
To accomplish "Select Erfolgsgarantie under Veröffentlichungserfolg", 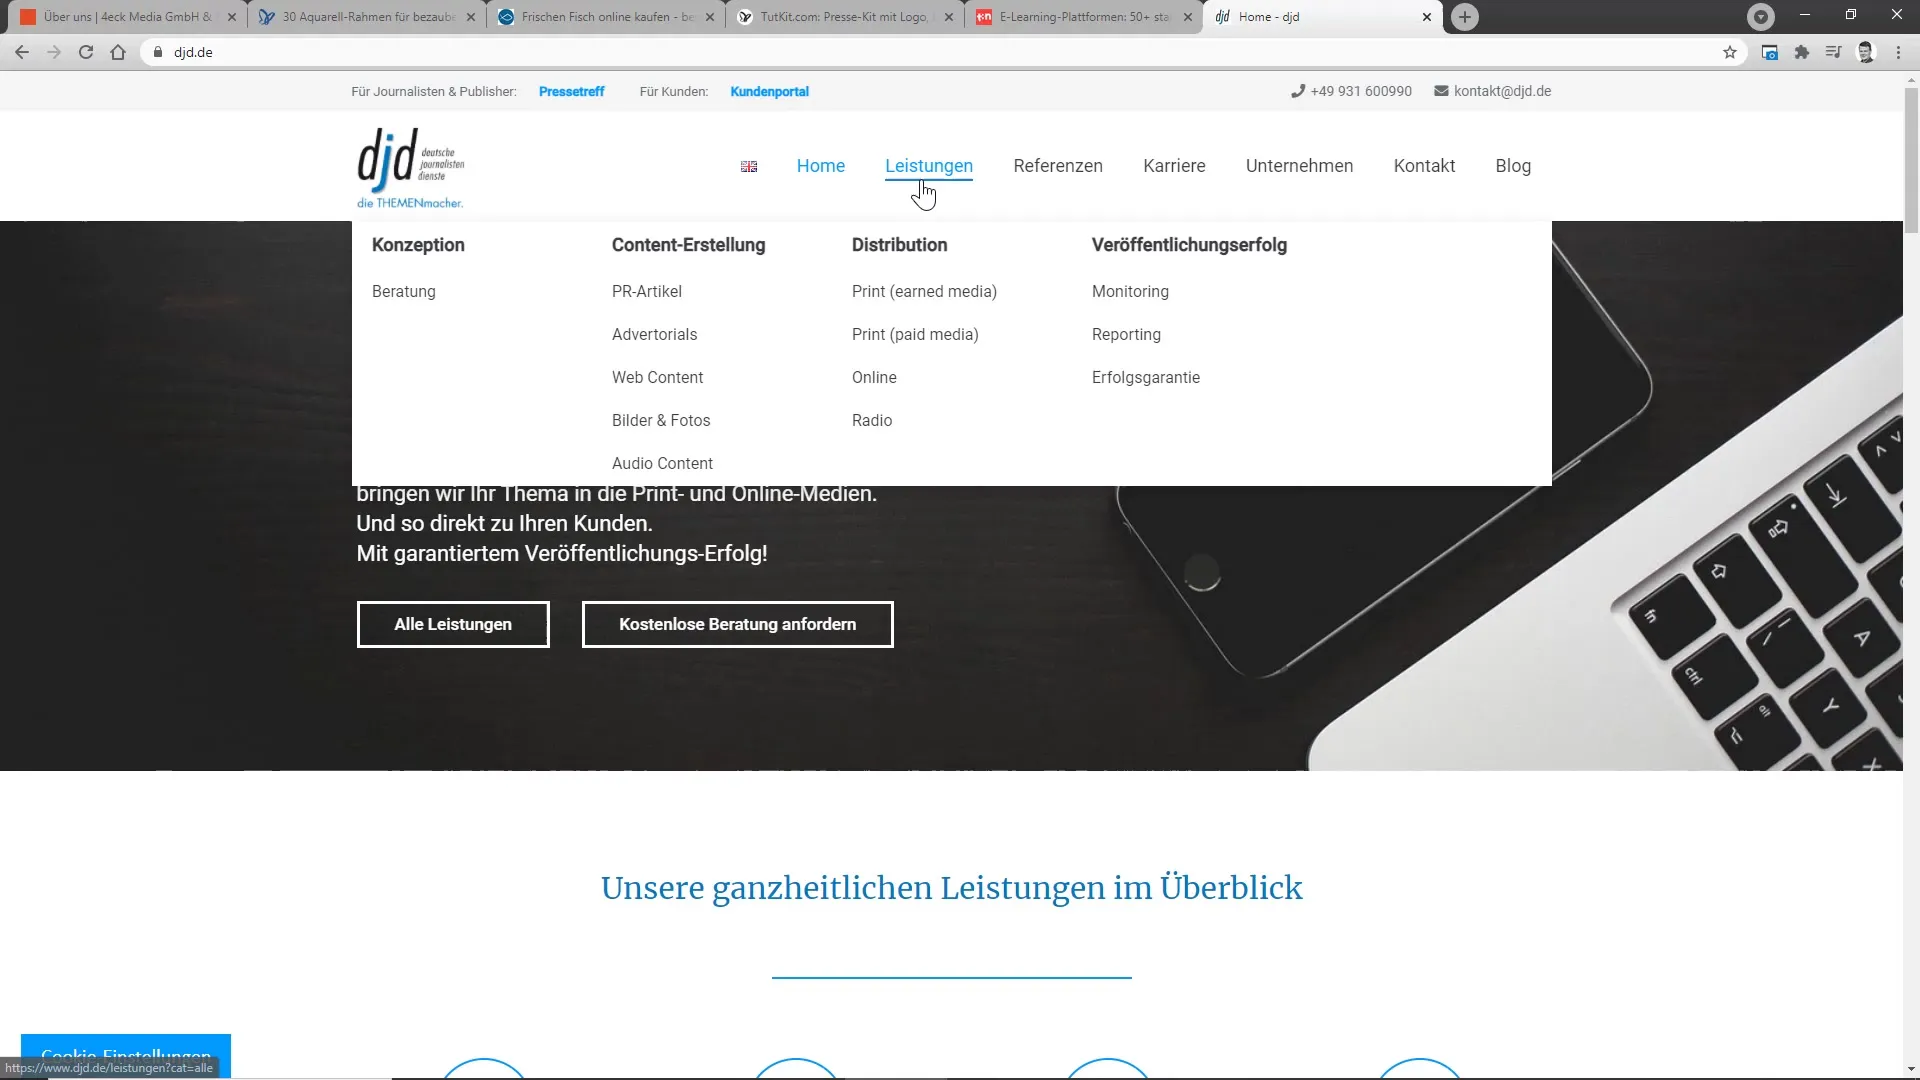I will [x=1146, y=377].
